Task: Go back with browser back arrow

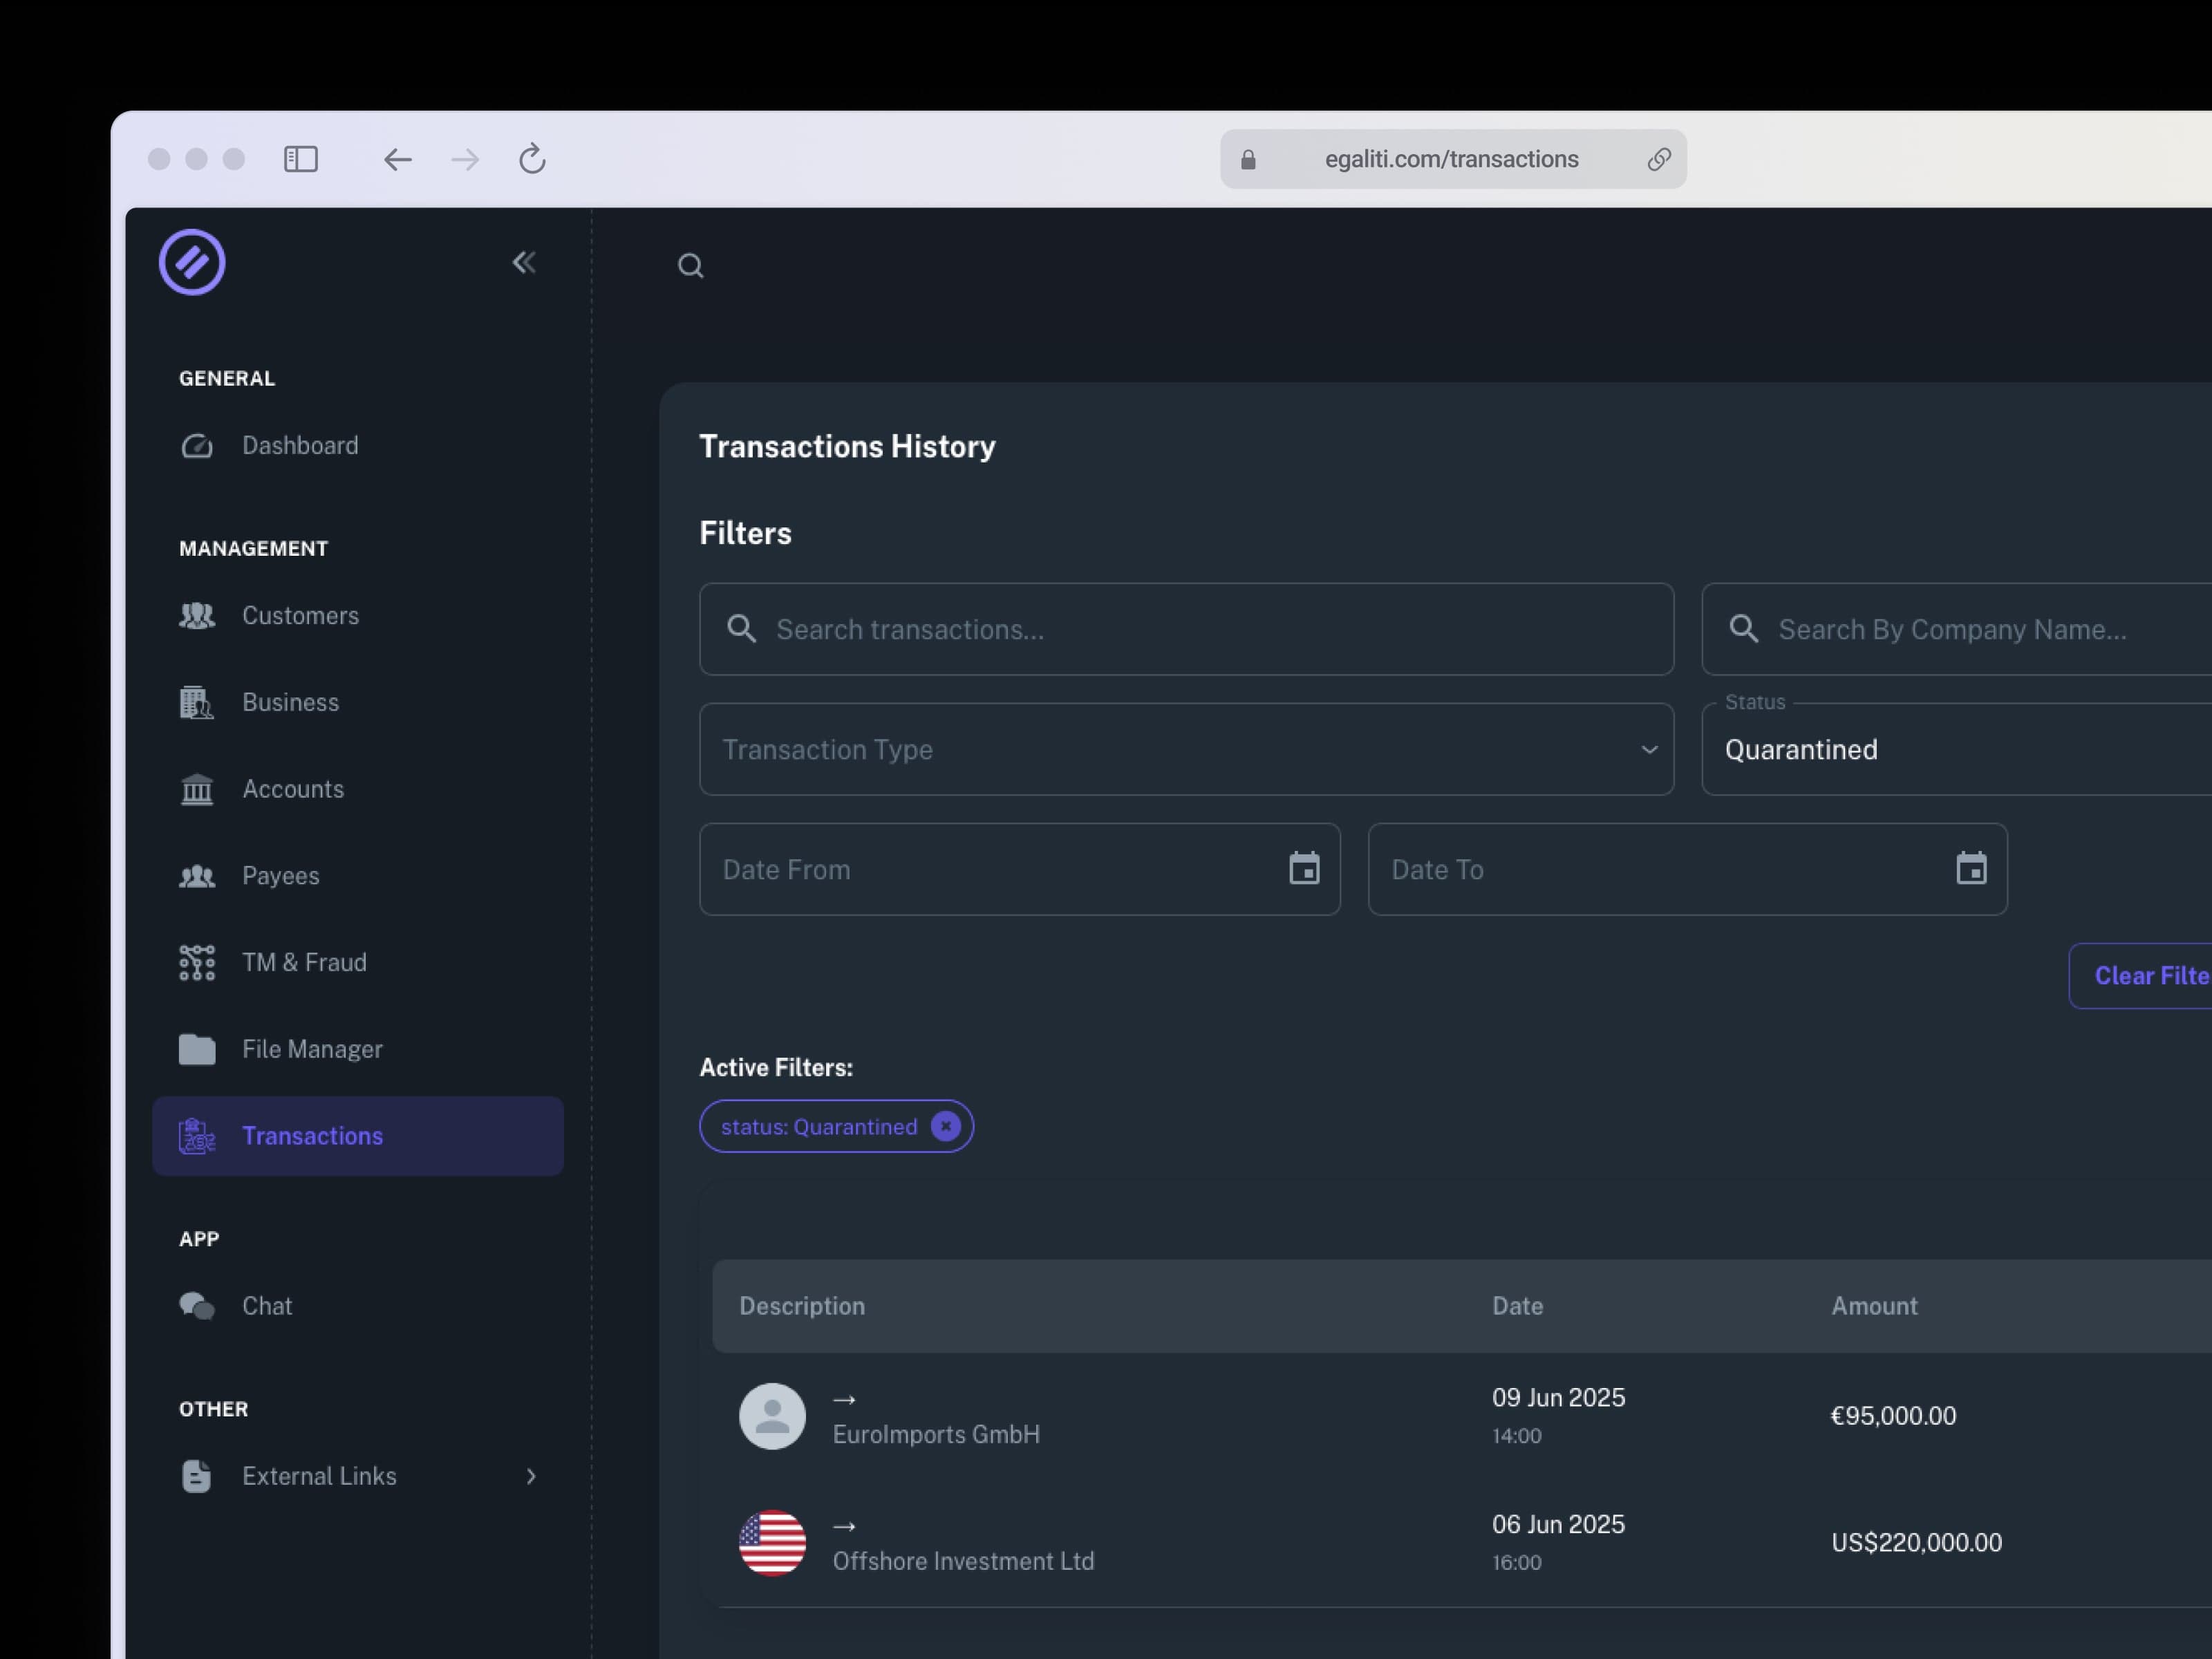Action: (x=398, y=159)
